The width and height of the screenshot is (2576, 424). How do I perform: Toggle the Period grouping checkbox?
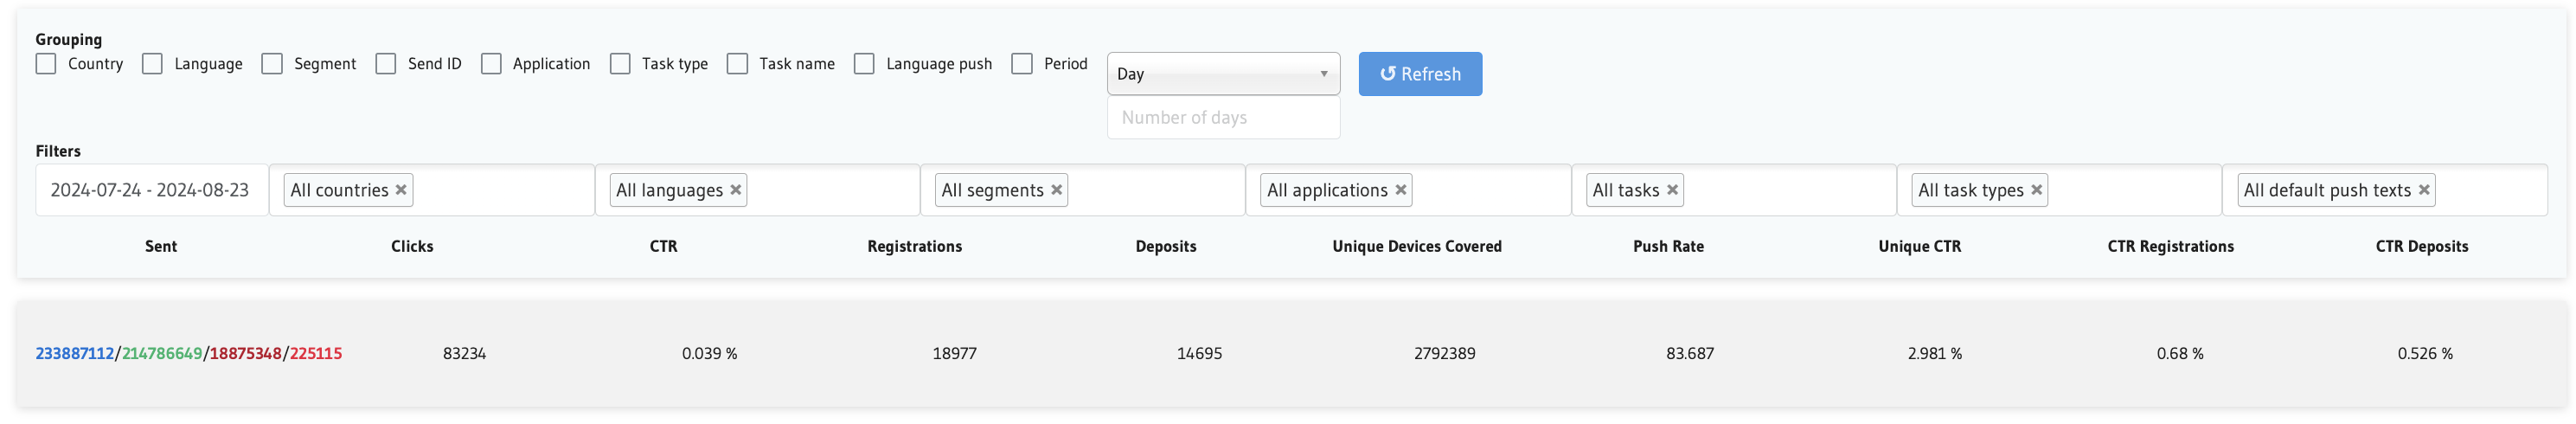point(1022,64)
